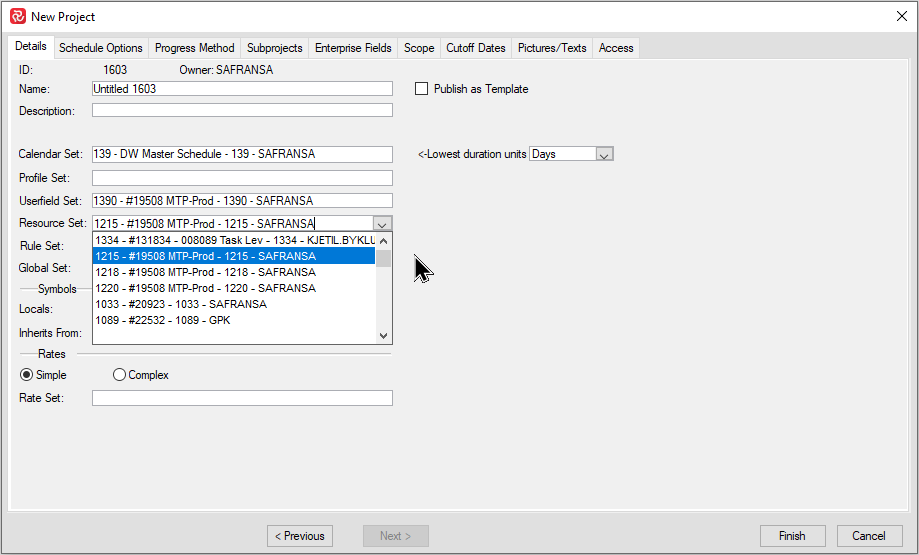Open the Enterprise Fields tab
919x555 pixels.
(x=353, y=48)
